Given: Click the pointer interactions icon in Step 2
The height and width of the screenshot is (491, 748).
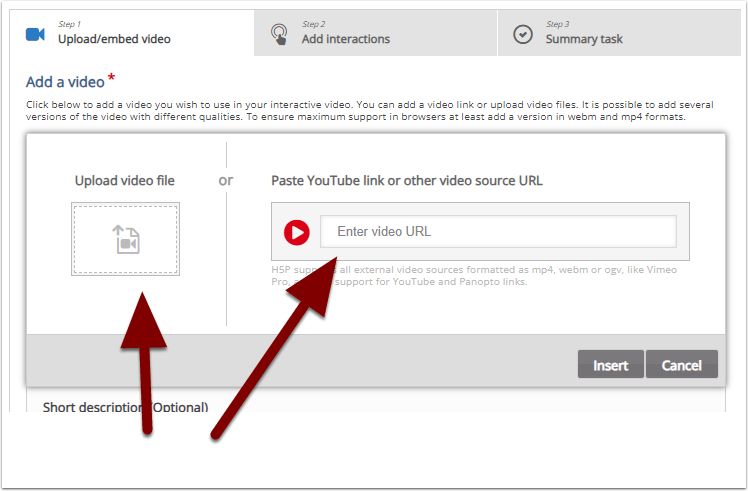Looking at the screenshot, I should (x=281, y=34).
